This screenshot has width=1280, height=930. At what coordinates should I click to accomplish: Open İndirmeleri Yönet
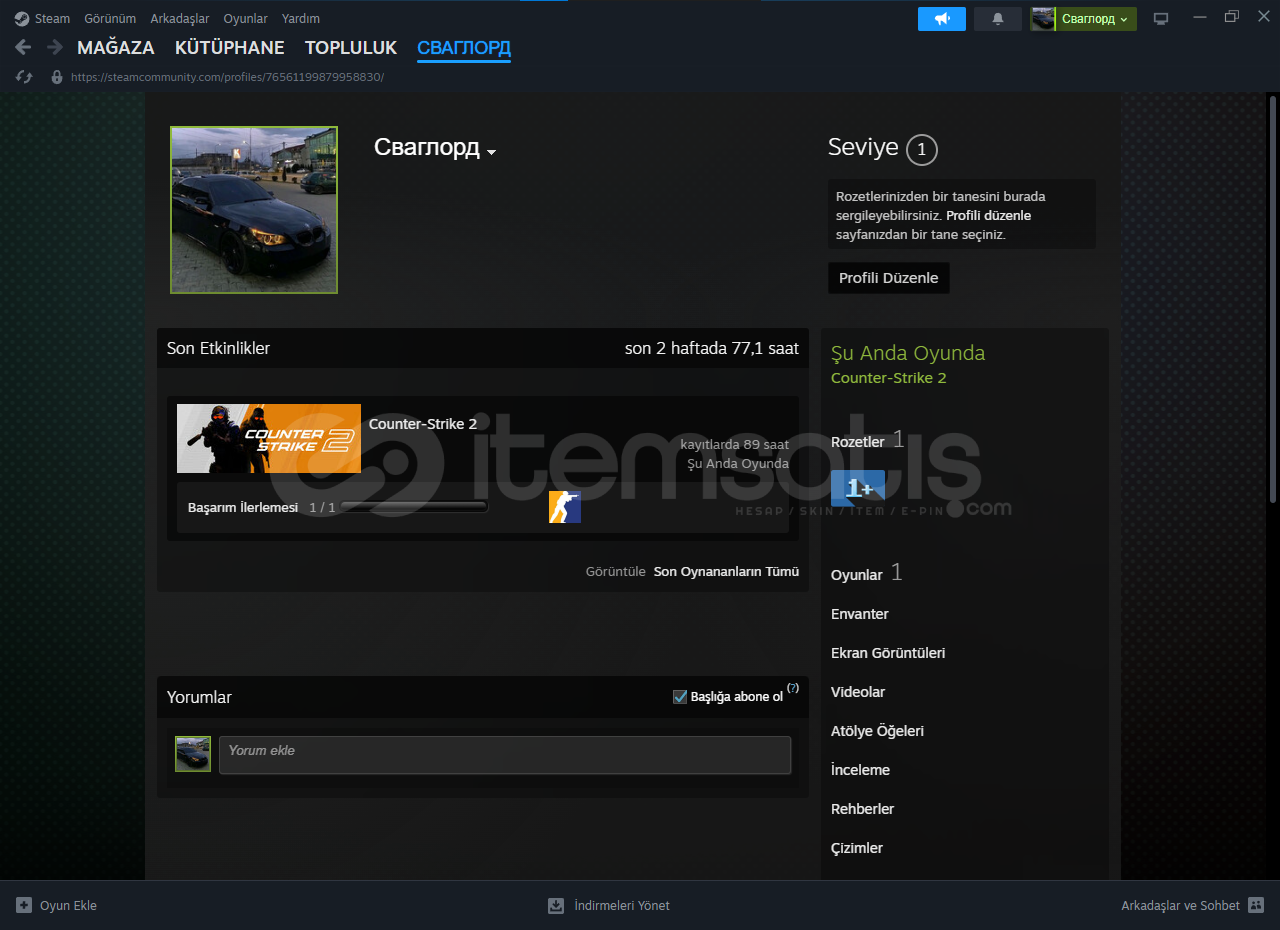click(x=622, y=906)
